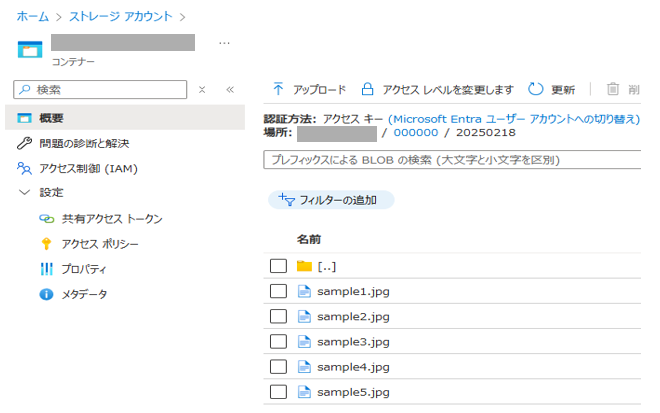Click the IAM people icon
660x413 pixels.
(x=24, y=168)
